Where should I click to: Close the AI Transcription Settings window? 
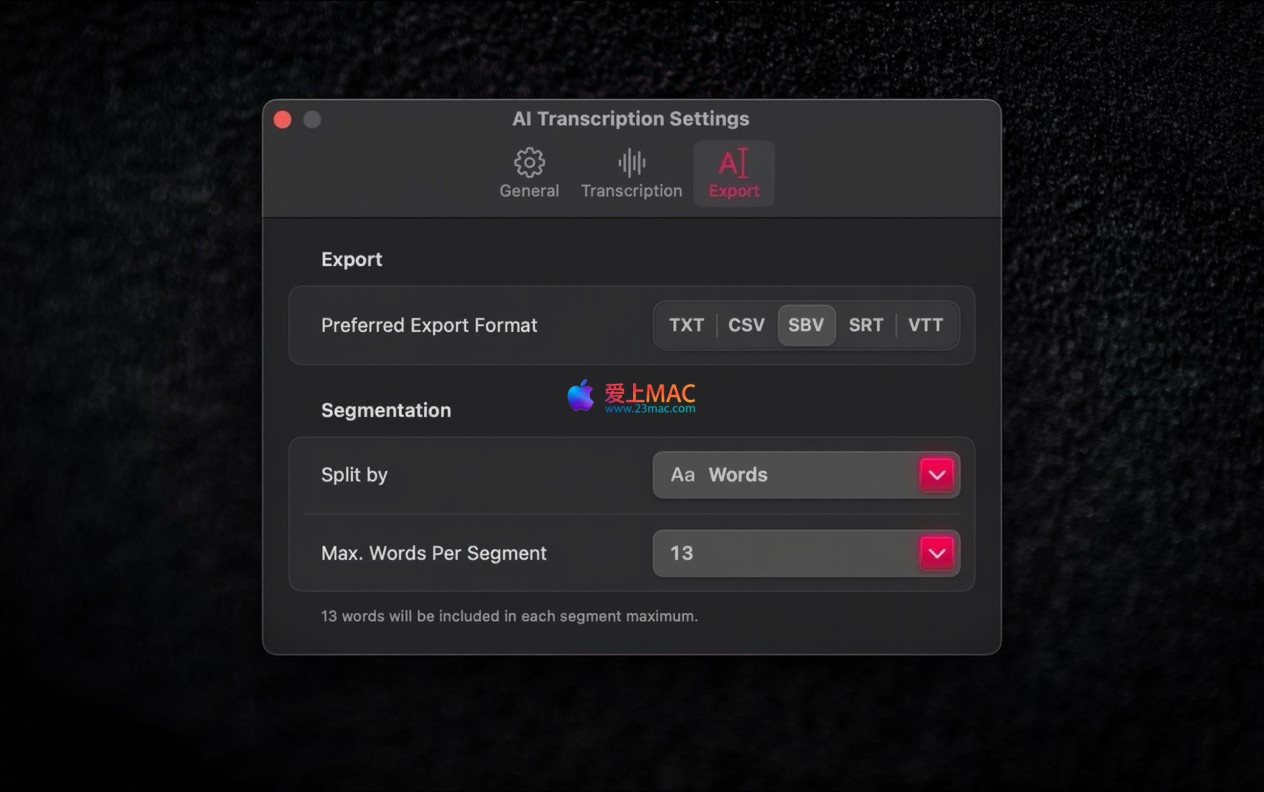point(283,120)
